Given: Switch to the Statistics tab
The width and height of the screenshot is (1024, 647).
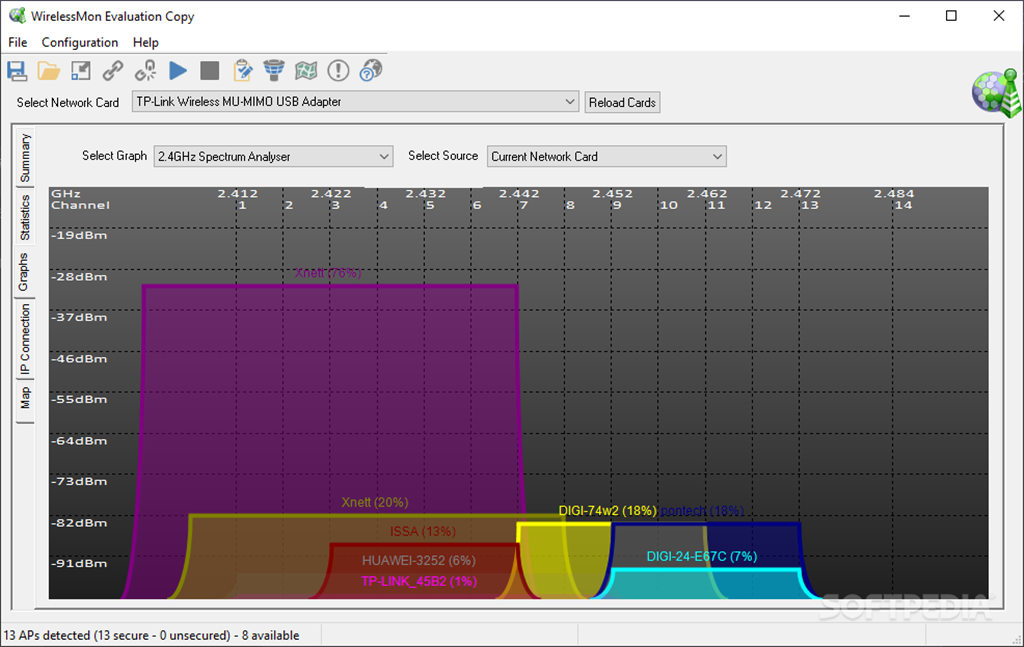Looking at the screenshot, I should (x=25, y=217).
